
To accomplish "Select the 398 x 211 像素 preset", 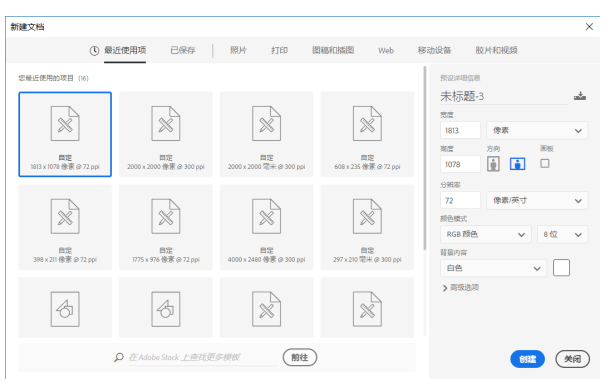I will [65, 227].
